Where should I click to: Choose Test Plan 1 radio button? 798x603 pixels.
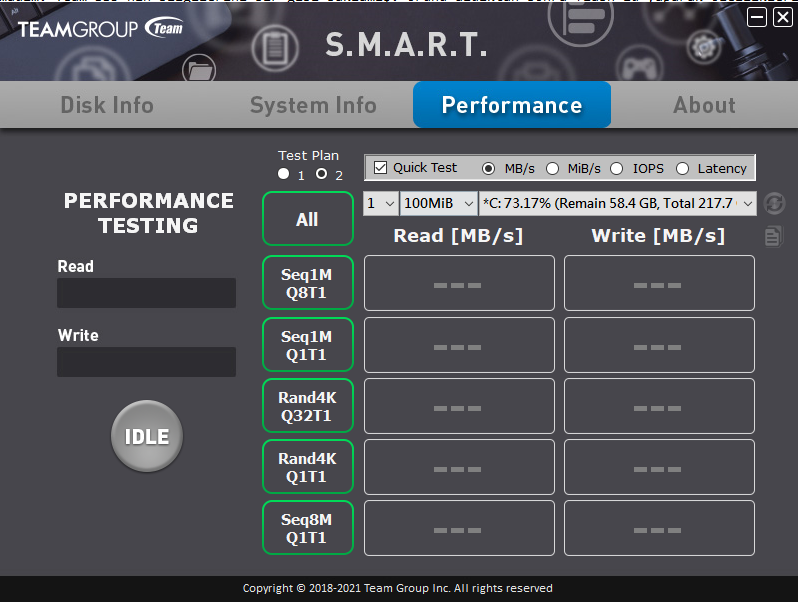click(283, 174)
